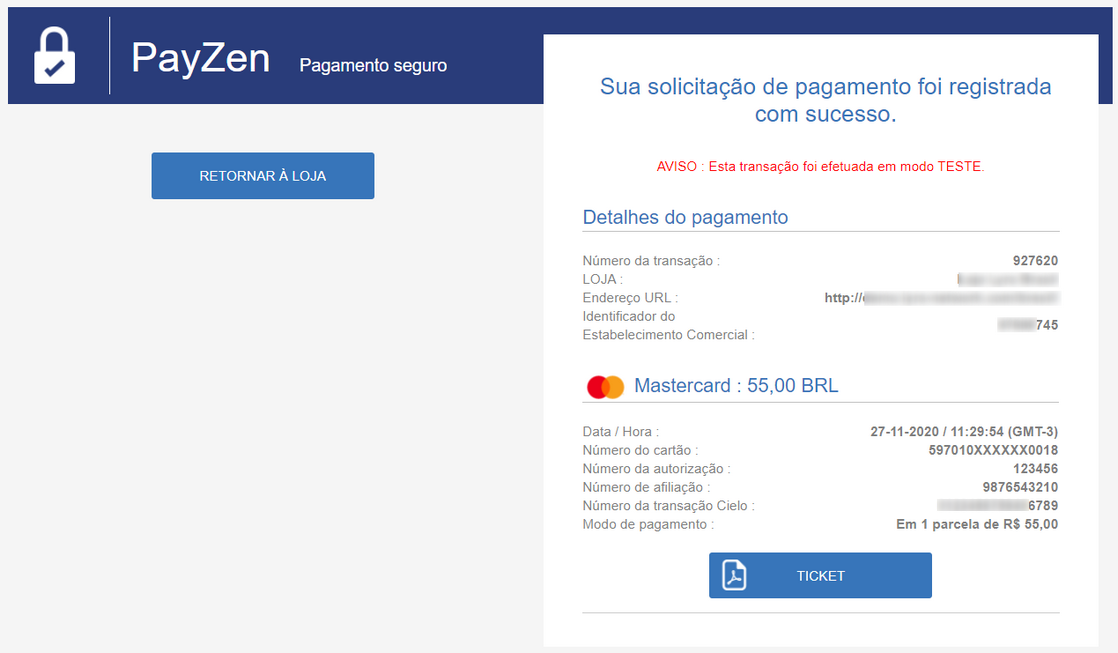The width and height of the screenshot is (1118, 653).
Task: Select Cielo transaction value ending 6789
Action: pos(998,506)
